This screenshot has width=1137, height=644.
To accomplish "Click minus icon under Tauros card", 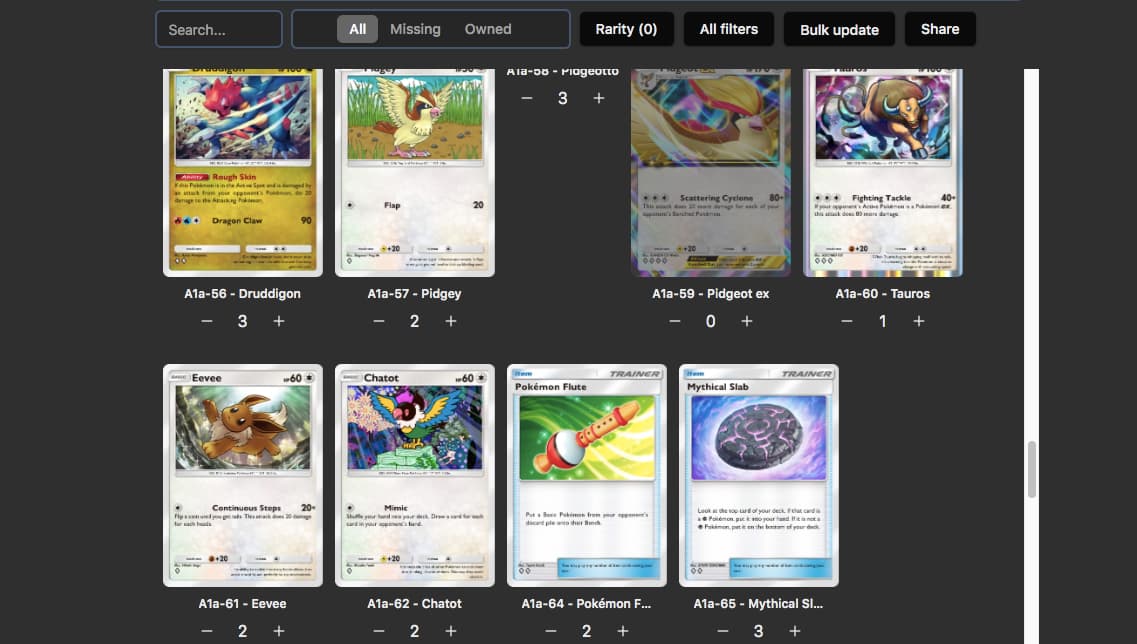I will pyautogui.click(x=847, y=321).
